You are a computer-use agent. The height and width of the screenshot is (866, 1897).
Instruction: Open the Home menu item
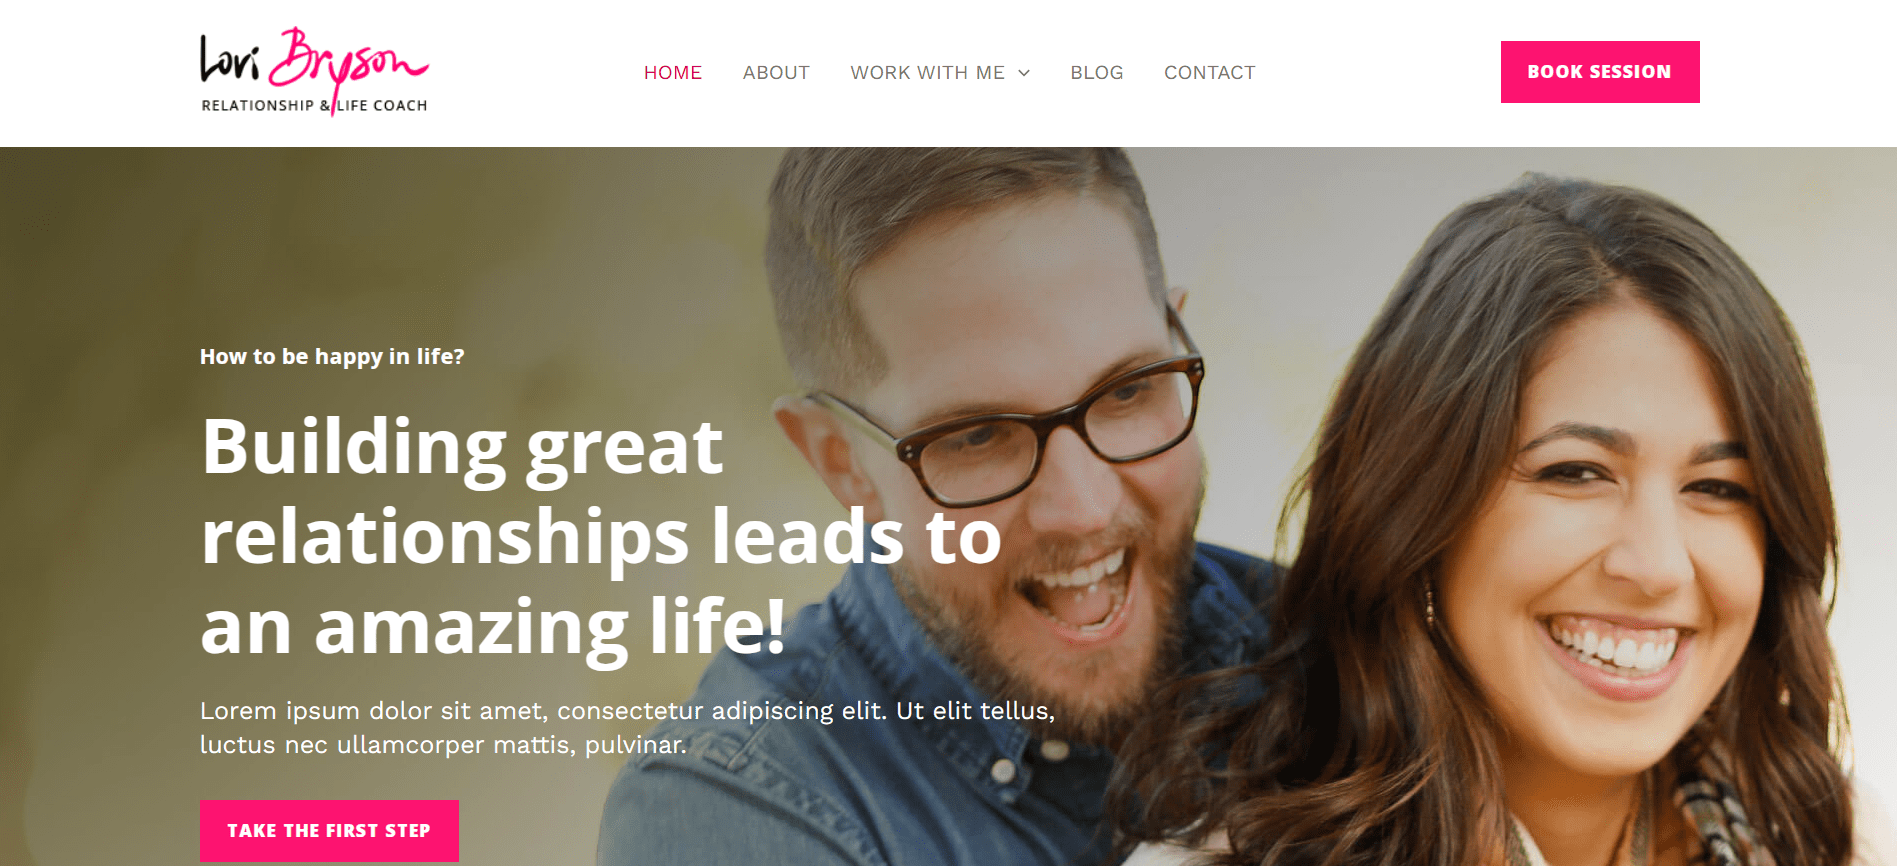(673, 73)
